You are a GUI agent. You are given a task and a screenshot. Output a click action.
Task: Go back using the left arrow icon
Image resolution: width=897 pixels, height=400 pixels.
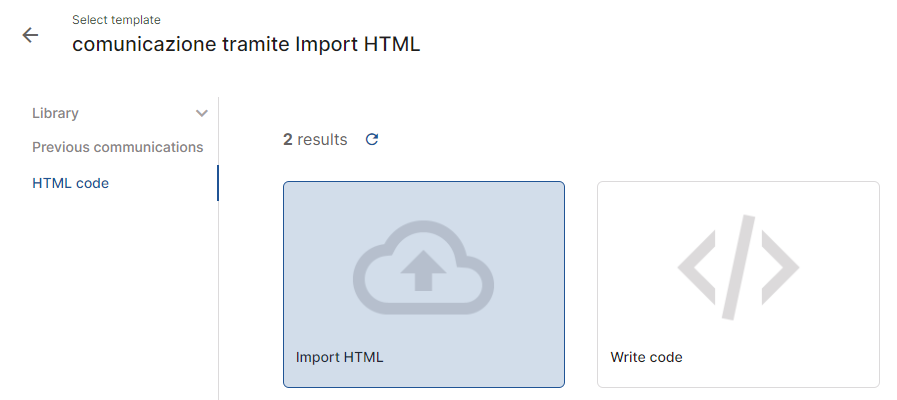[30, 35]
